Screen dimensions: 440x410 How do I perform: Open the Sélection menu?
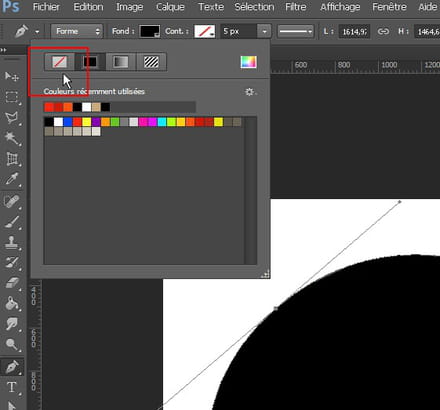pos(254,7)
